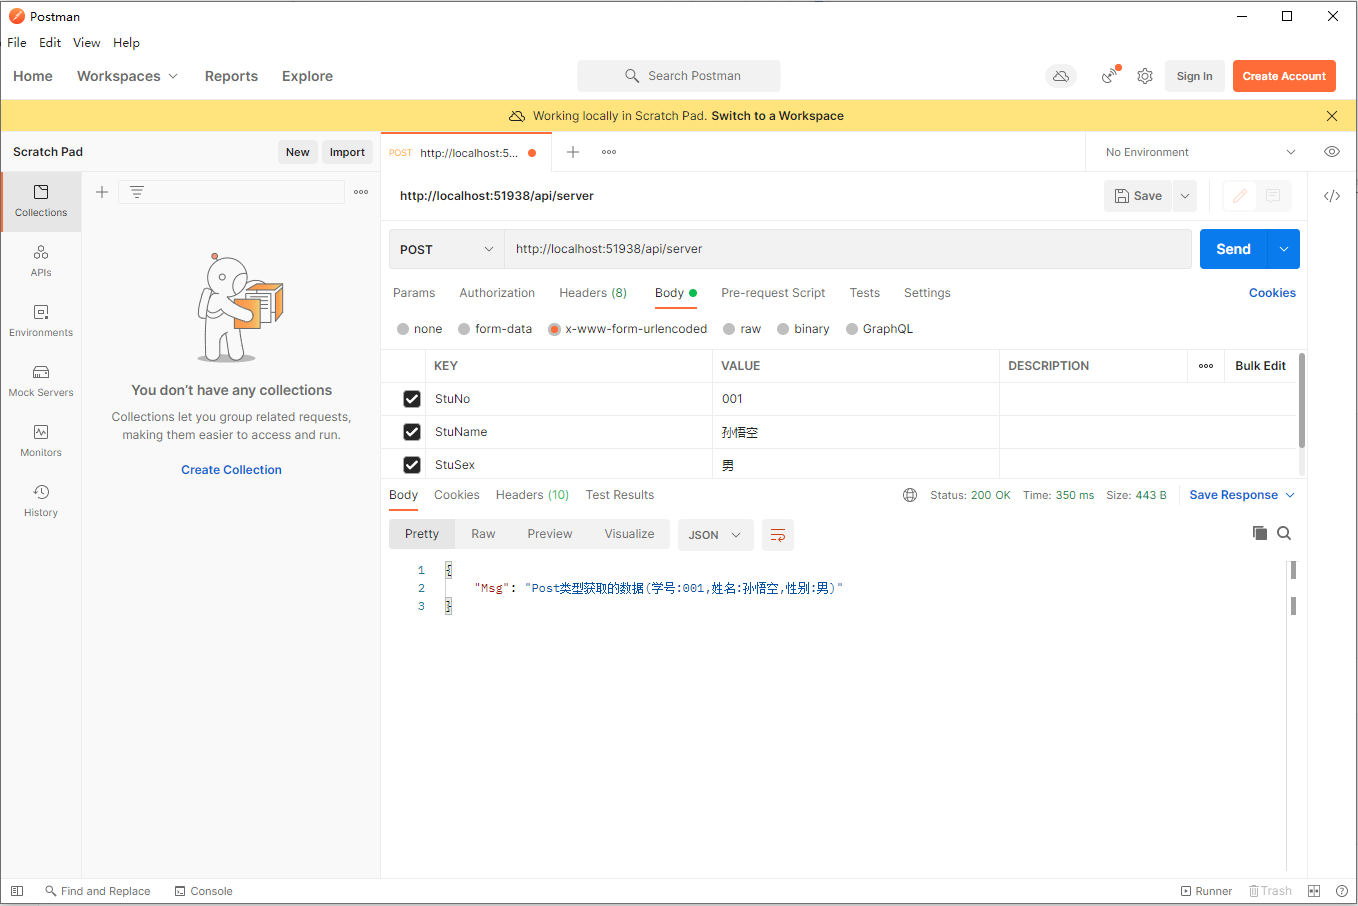Open the File menu

17,43
